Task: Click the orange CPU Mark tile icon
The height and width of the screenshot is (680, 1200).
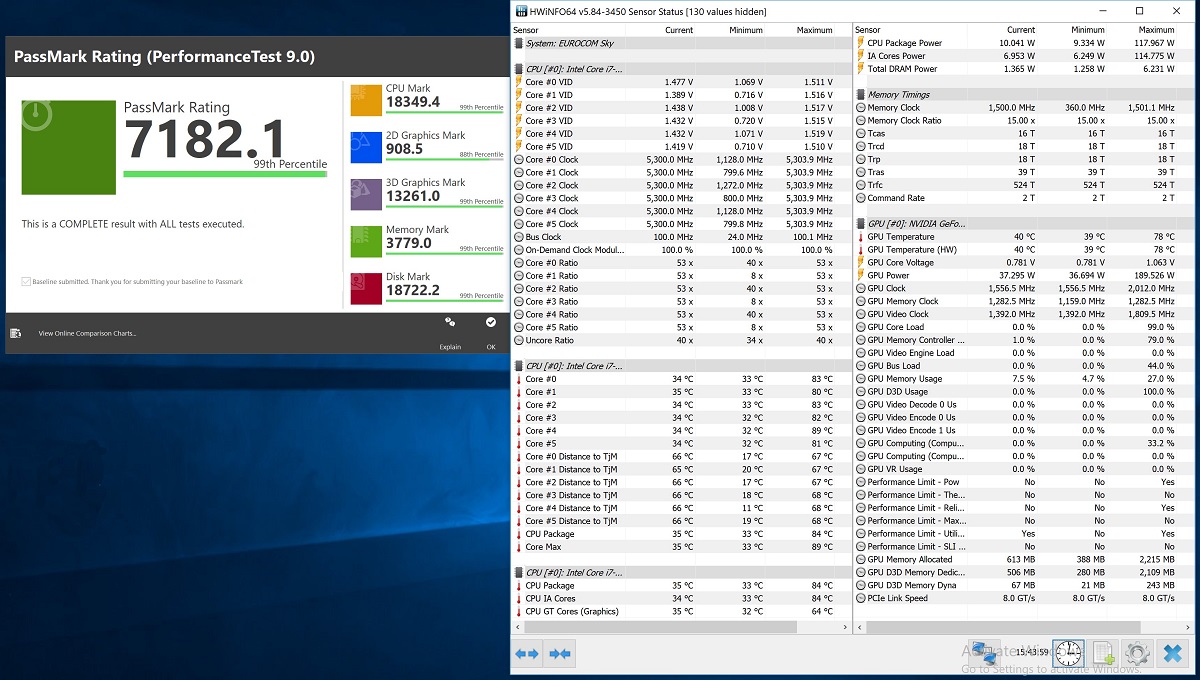Action: [x=366, y=100]
